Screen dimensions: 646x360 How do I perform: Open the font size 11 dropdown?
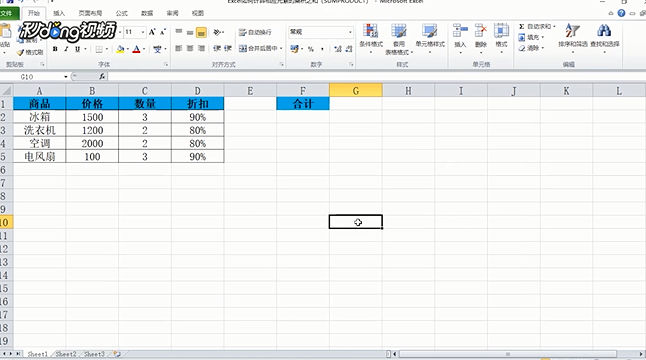[x=143, y=32]
